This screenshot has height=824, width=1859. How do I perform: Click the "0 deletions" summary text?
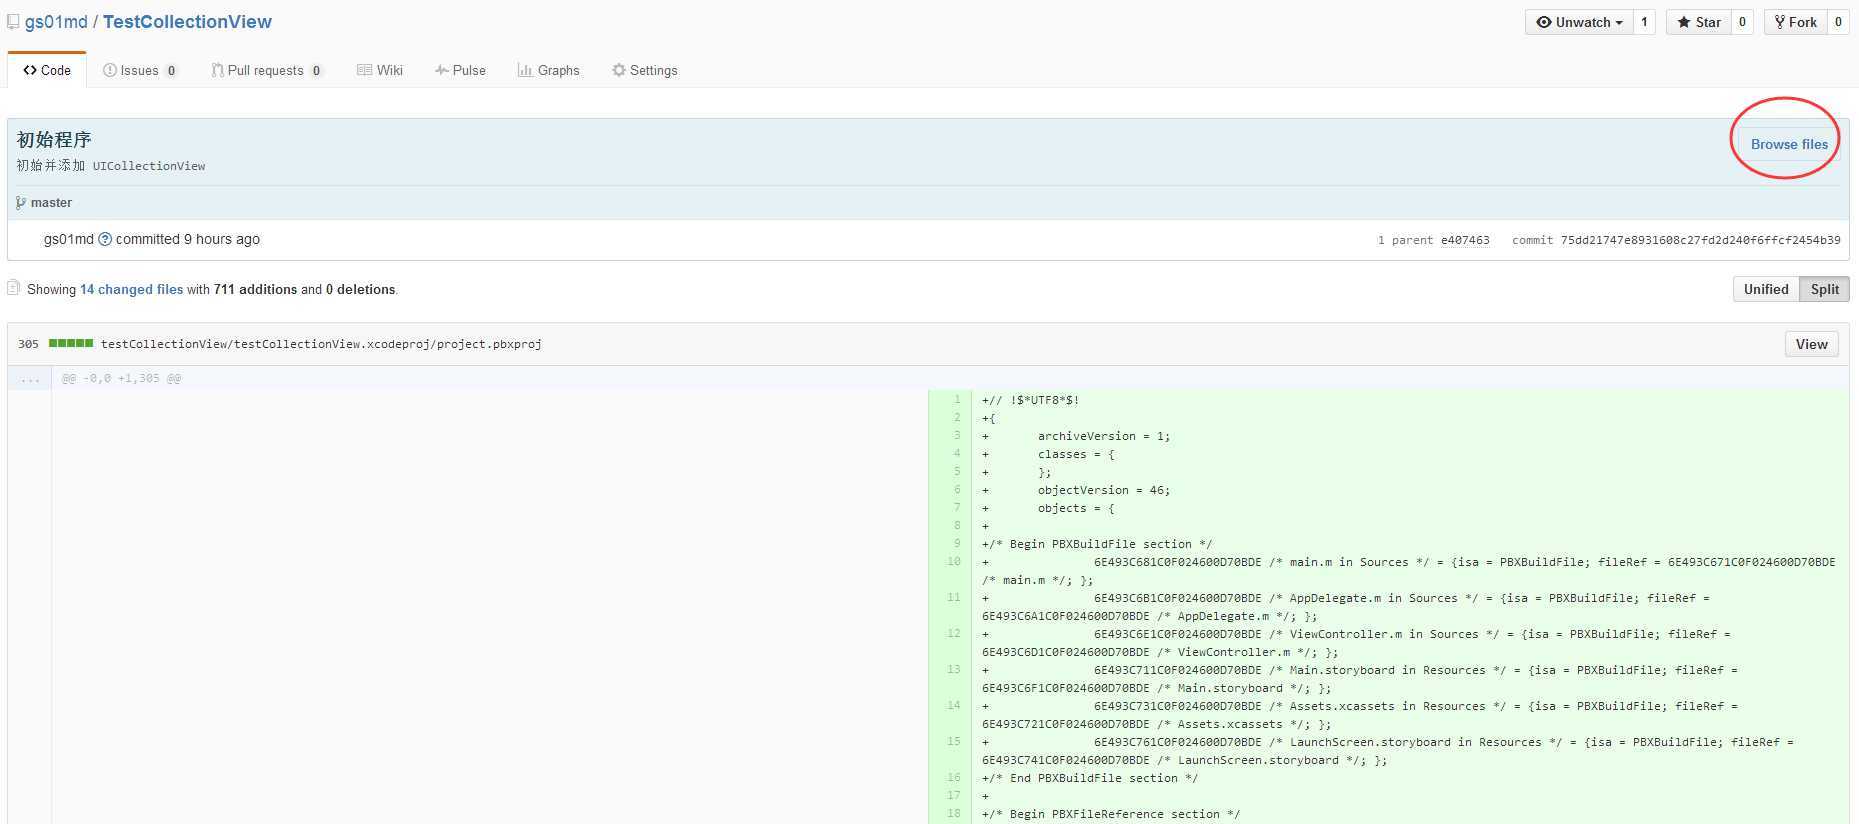tap(360, 289)
